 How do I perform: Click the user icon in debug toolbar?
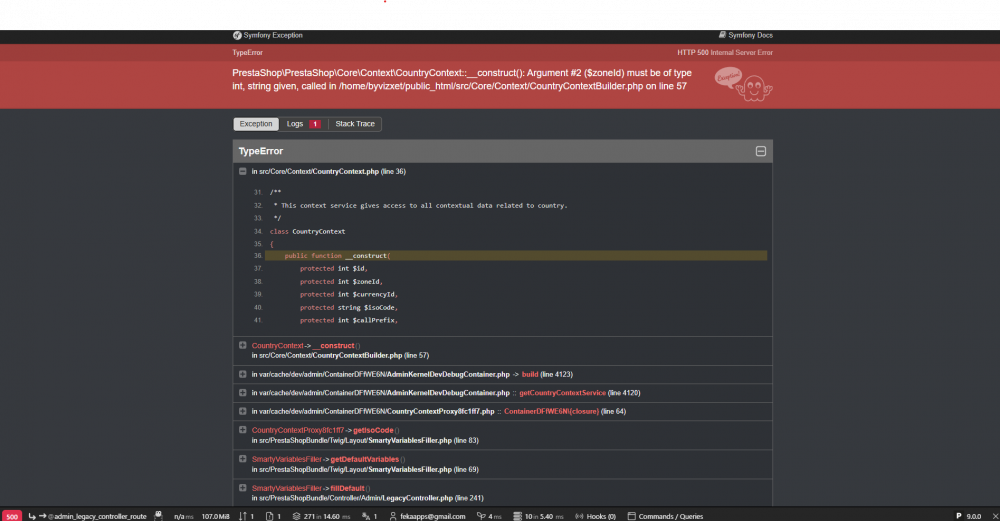tap(393, 516)
